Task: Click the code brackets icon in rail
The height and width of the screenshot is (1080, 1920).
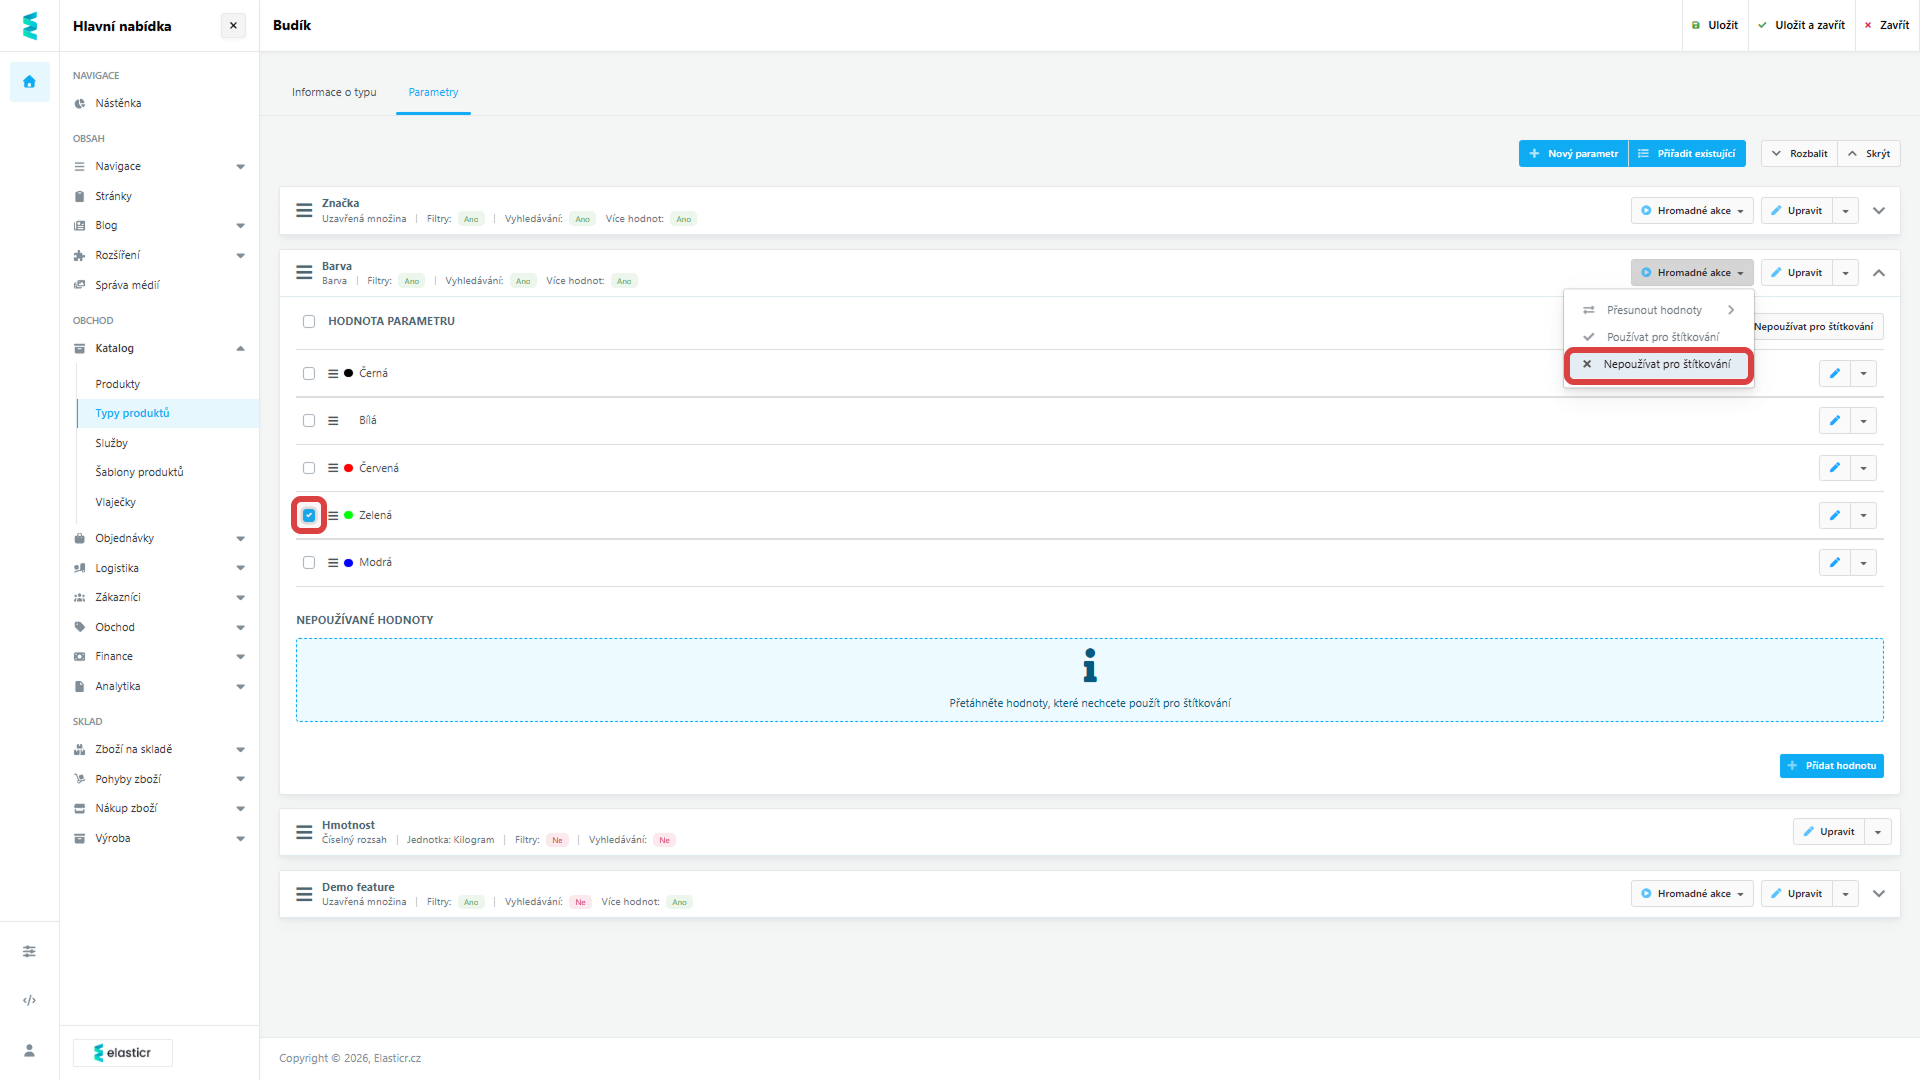Action: click(x=29, y=1000)
